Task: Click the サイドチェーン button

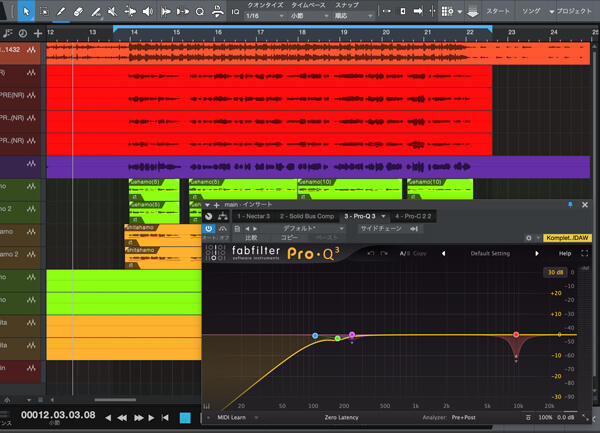Action: tap(381, 228)
